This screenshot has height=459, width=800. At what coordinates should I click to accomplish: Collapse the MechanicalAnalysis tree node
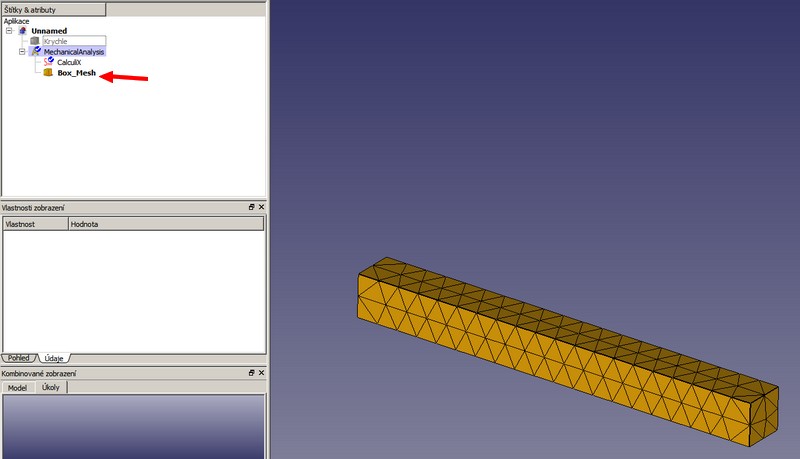22,51
